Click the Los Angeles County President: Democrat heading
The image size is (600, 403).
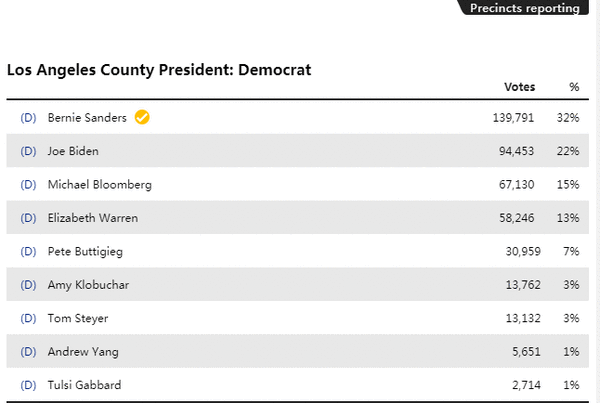click(159, 70)
